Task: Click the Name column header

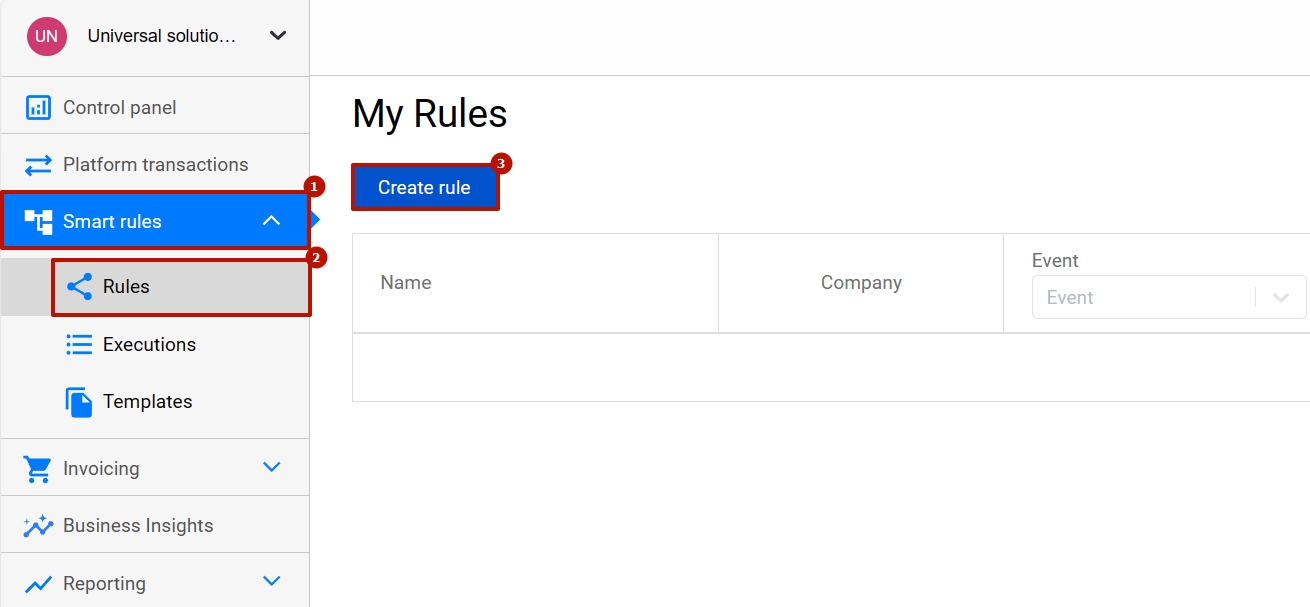Action: pos(406,283)
